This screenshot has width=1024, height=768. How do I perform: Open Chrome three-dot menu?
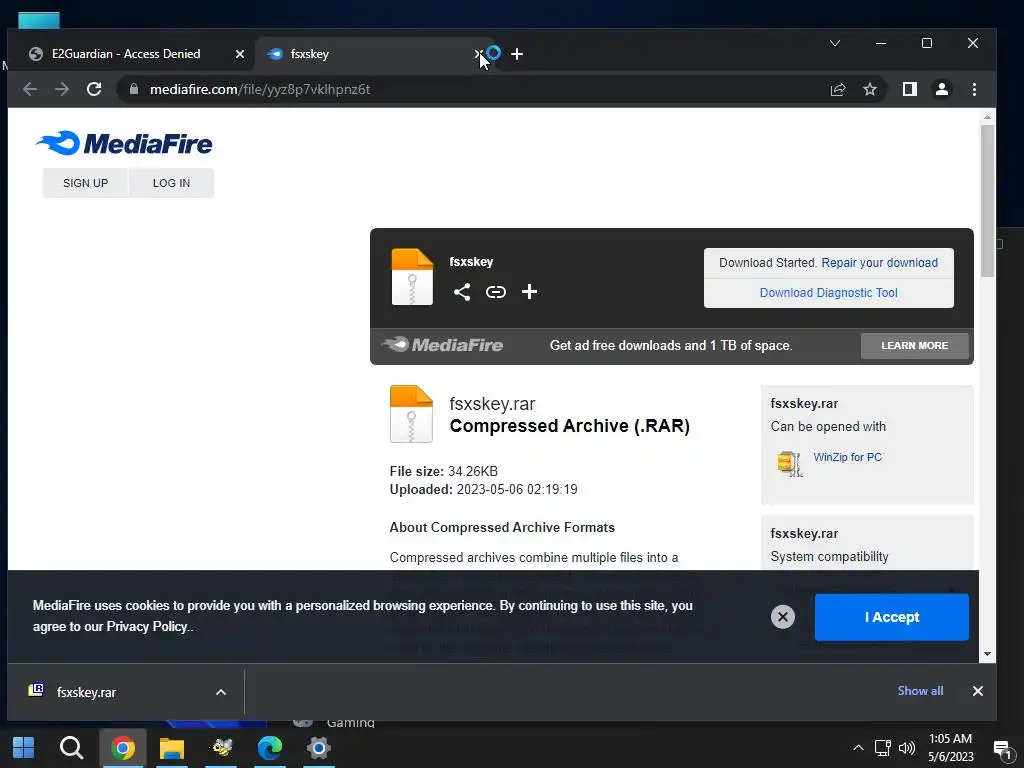tap(974, 89)
